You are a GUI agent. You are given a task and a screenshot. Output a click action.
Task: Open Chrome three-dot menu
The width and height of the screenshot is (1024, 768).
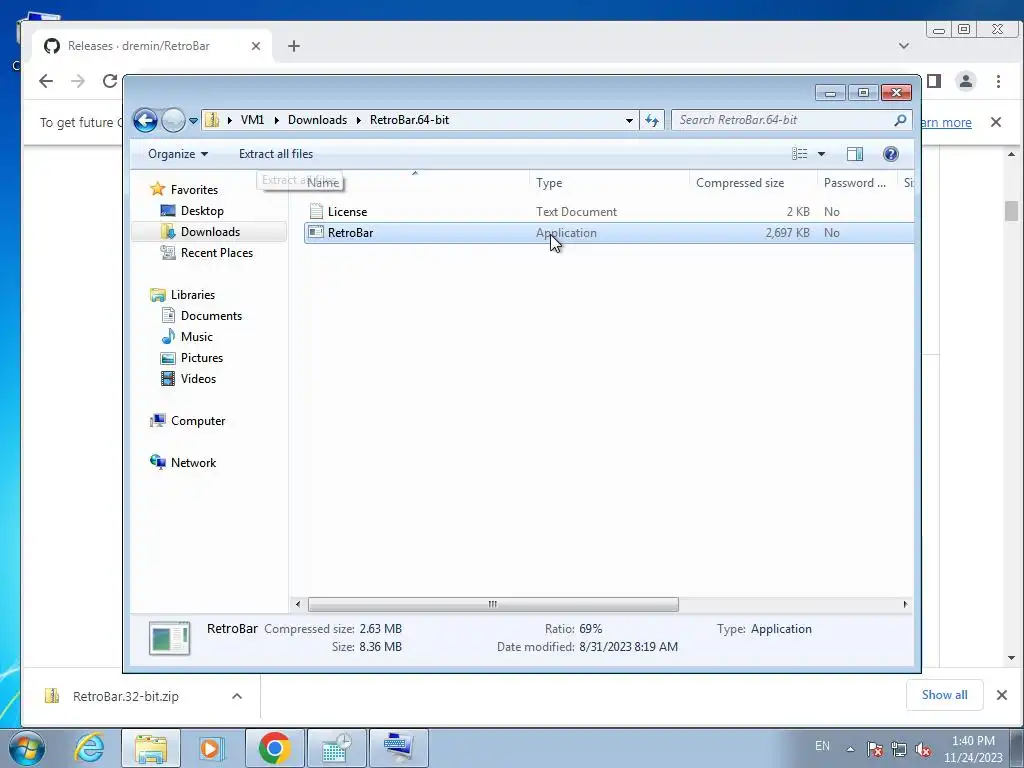coord(999,81)
